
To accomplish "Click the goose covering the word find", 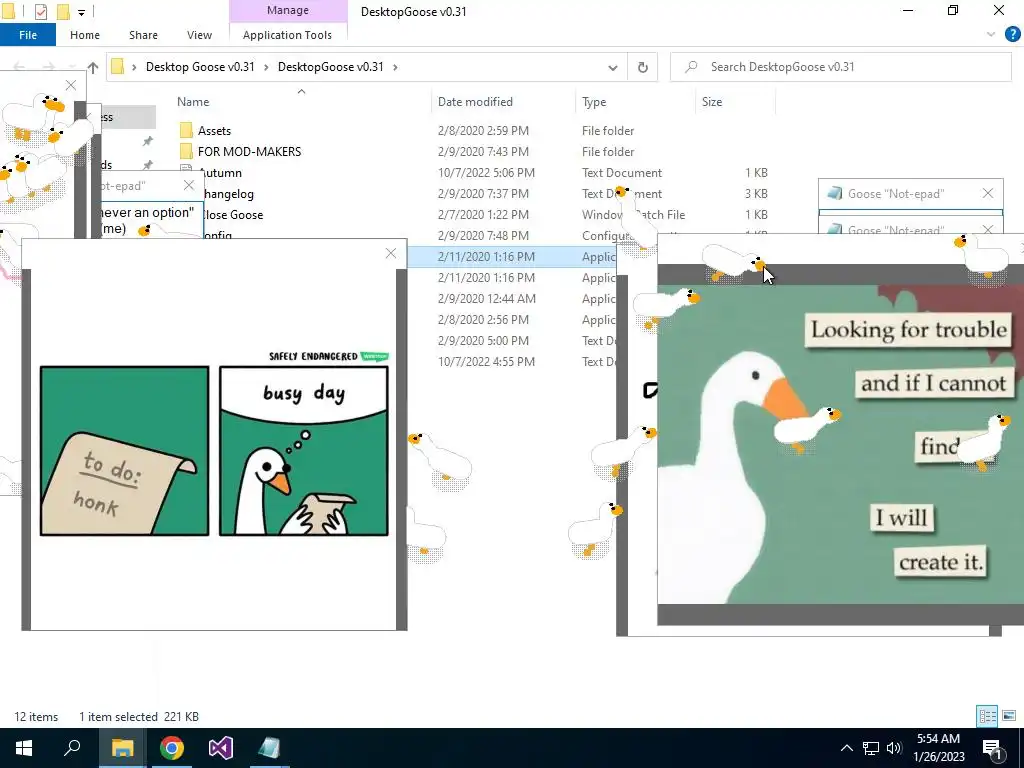I will (x=982, y=442).
